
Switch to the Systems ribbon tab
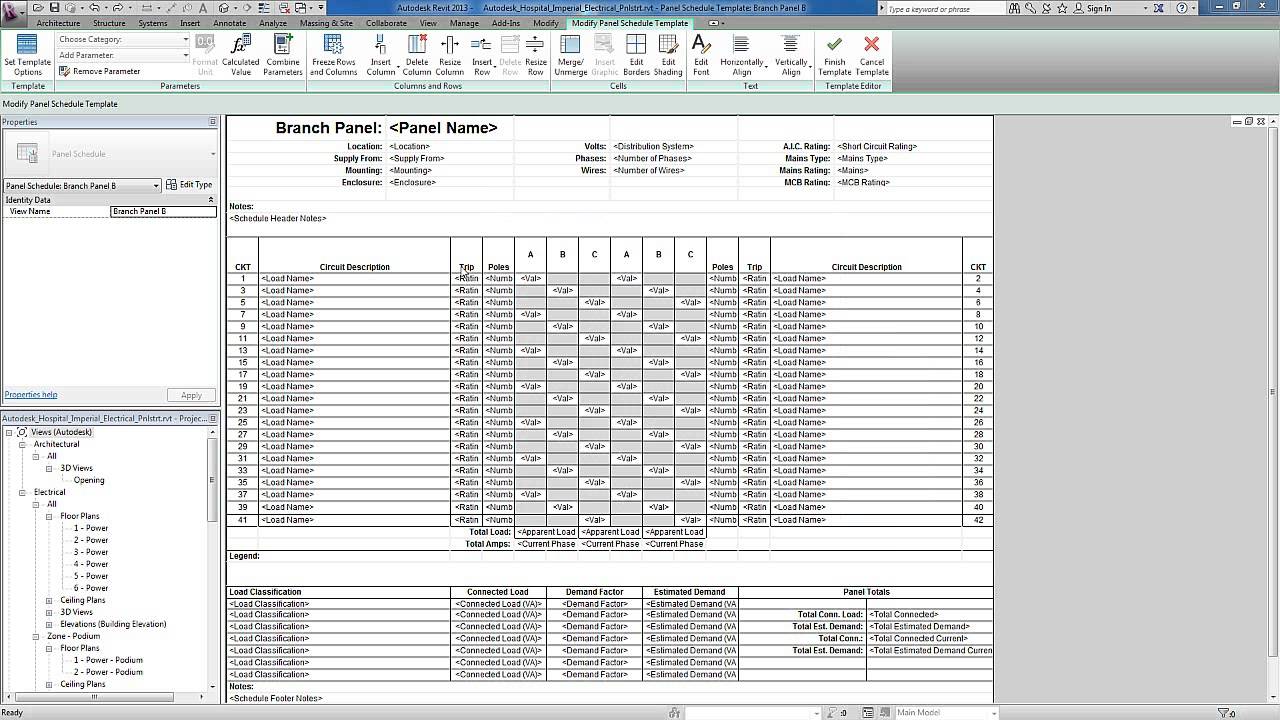click(x=153, y=23)
